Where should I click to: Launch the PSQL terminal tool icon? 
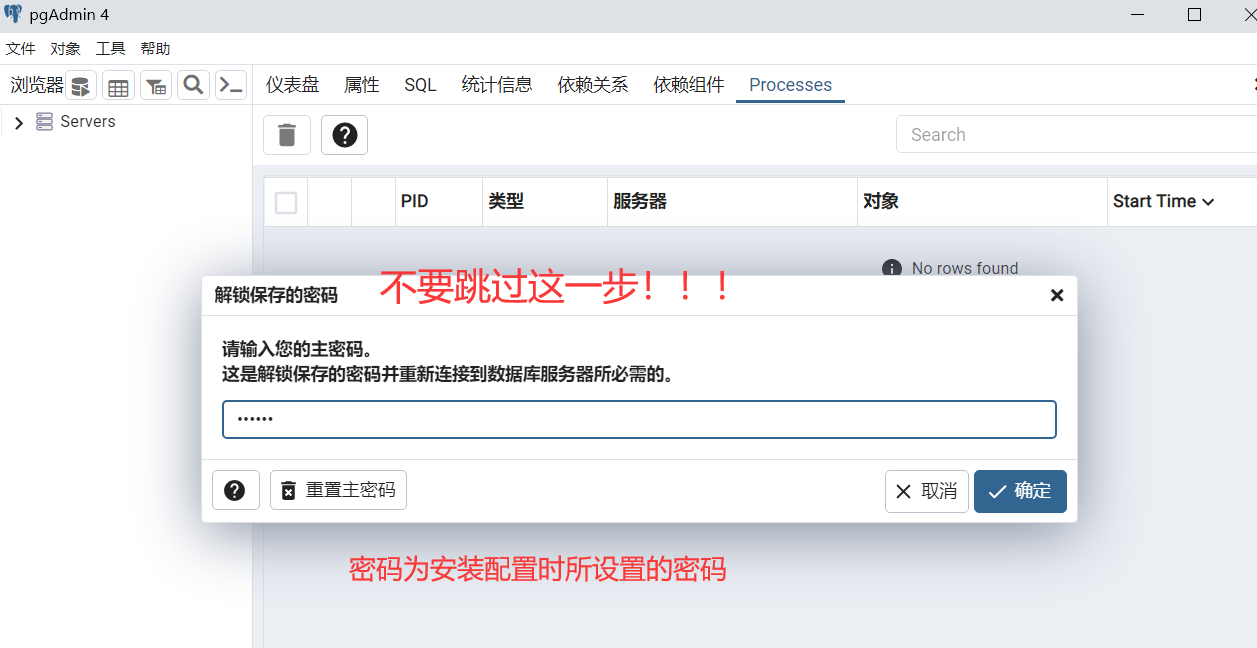[231, 85]
